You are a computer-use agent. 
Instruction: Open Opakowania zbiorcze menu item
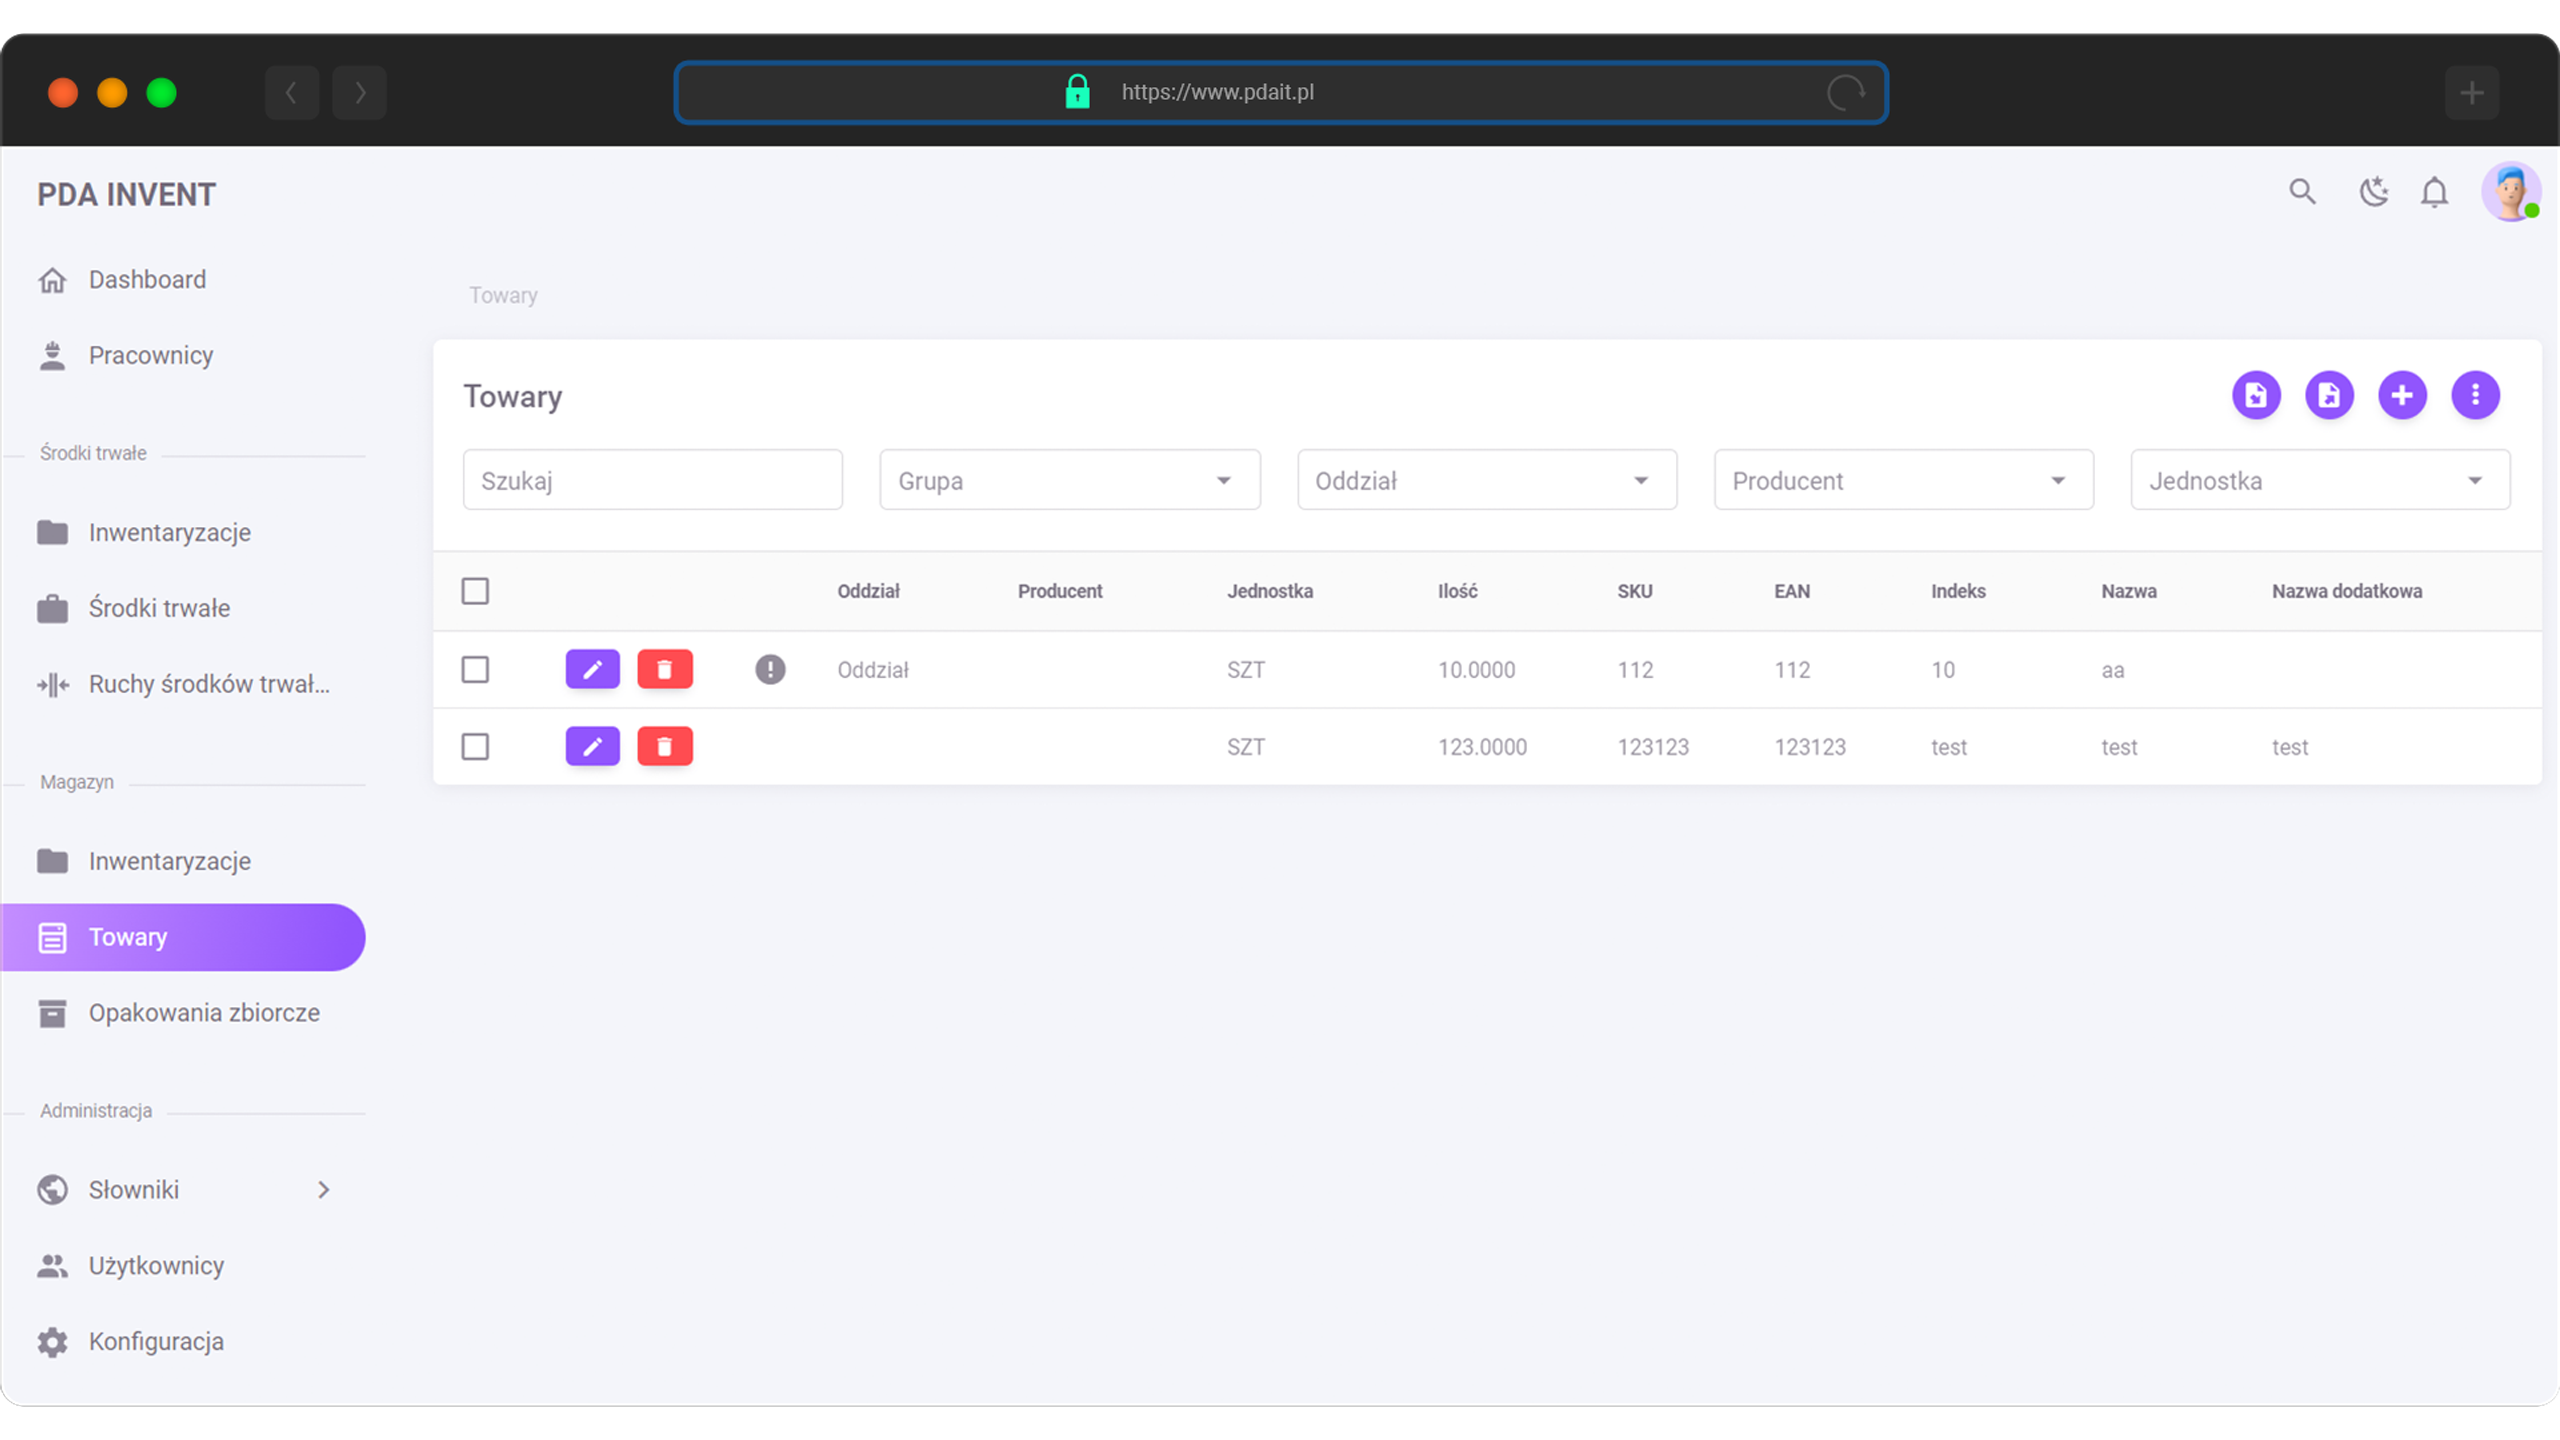click(x=204, y=1013)
